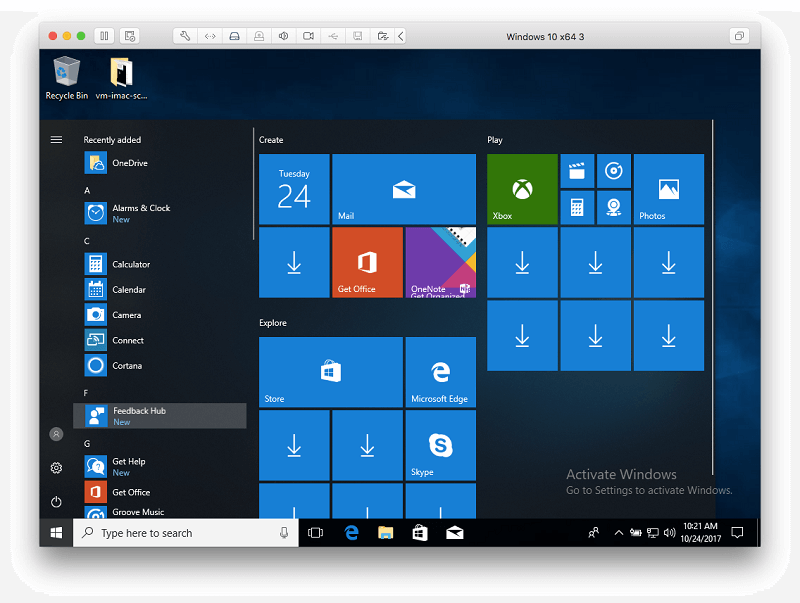
Task: Open Task View on the taskbar
Action: click(315, 533)
